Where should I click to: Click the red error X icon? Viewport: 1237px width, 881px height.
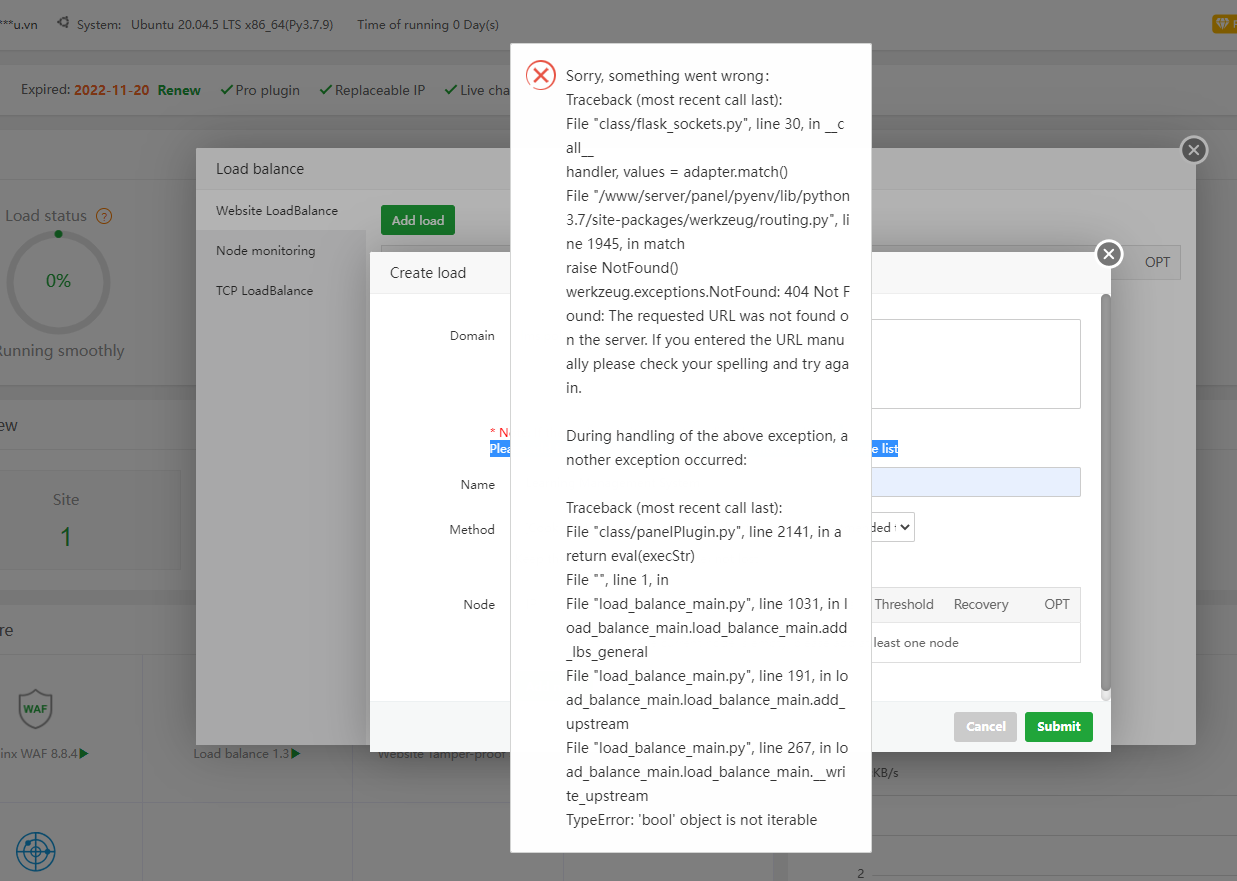click(x=541, y=75)
